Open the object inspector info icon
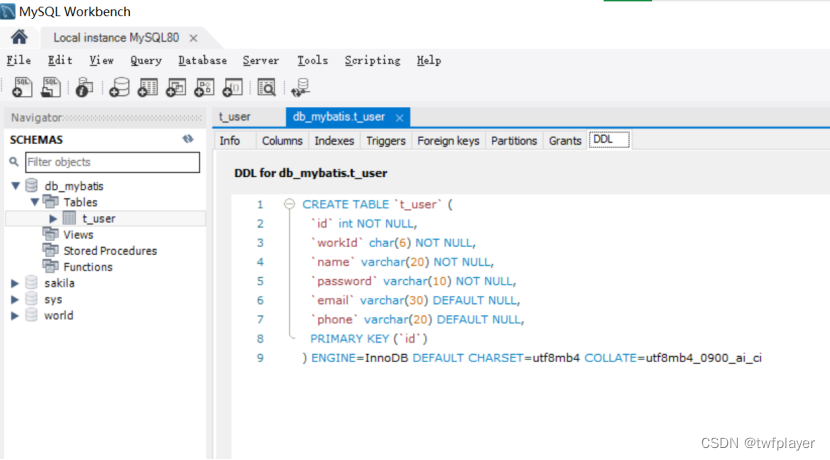 pos(84,87)
